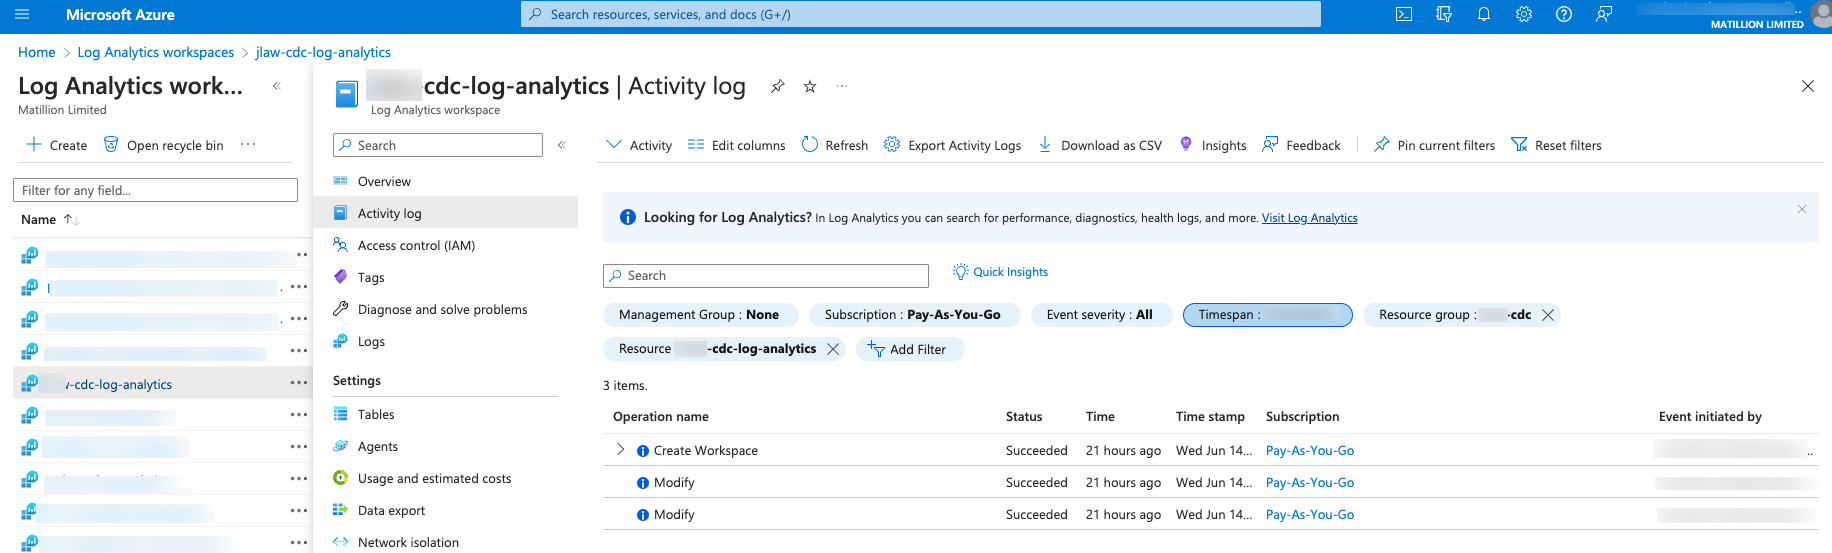Screen dimensions: 1832x553
Task: Expand the Activity dropdown in toolbar
Action: (x=639, y=145)
